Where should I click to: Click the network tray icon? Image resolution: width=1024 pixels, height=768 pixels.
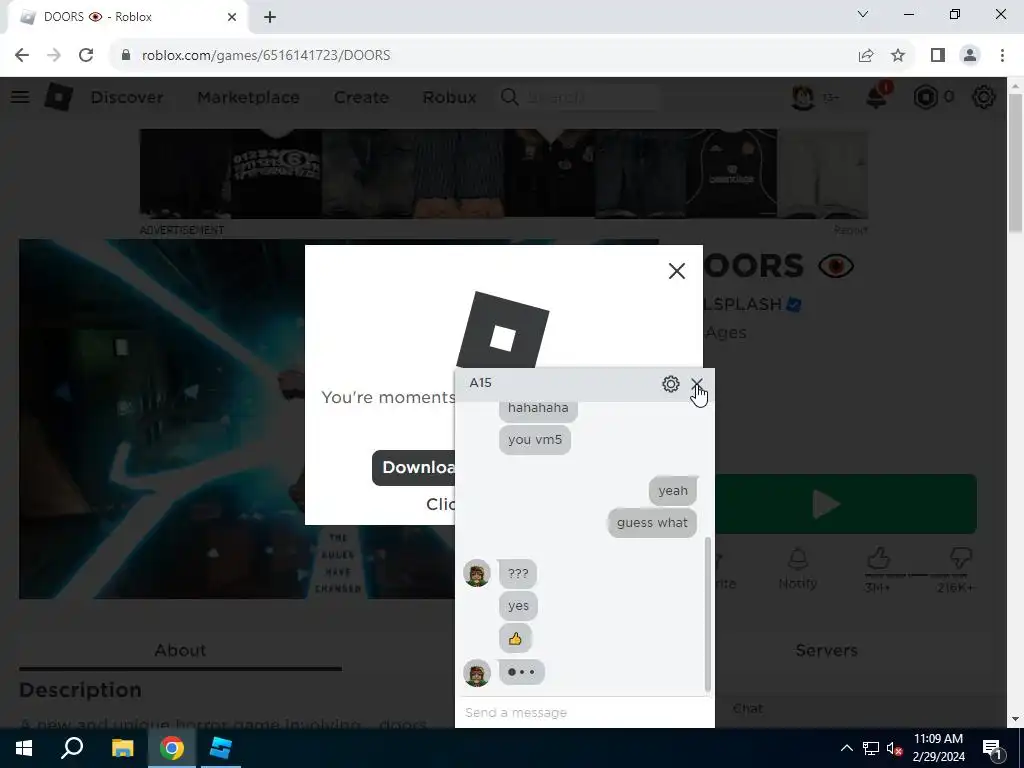click(x=871, y=748)
